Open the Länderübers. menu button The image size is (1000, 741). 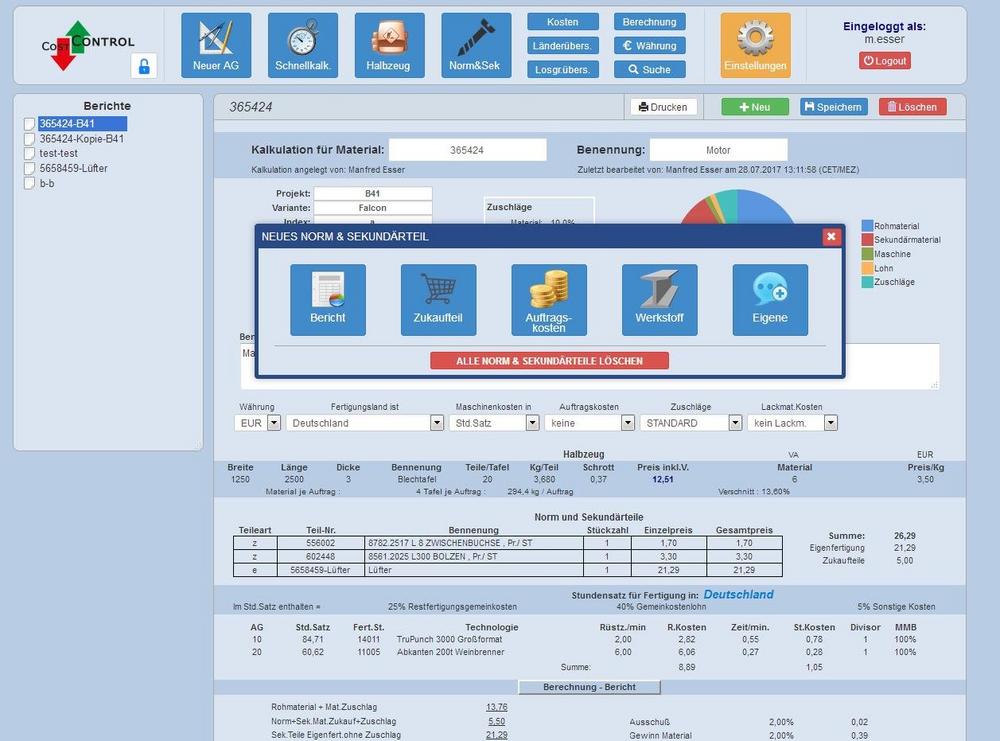pyautogui.click(x=563, y=46)
